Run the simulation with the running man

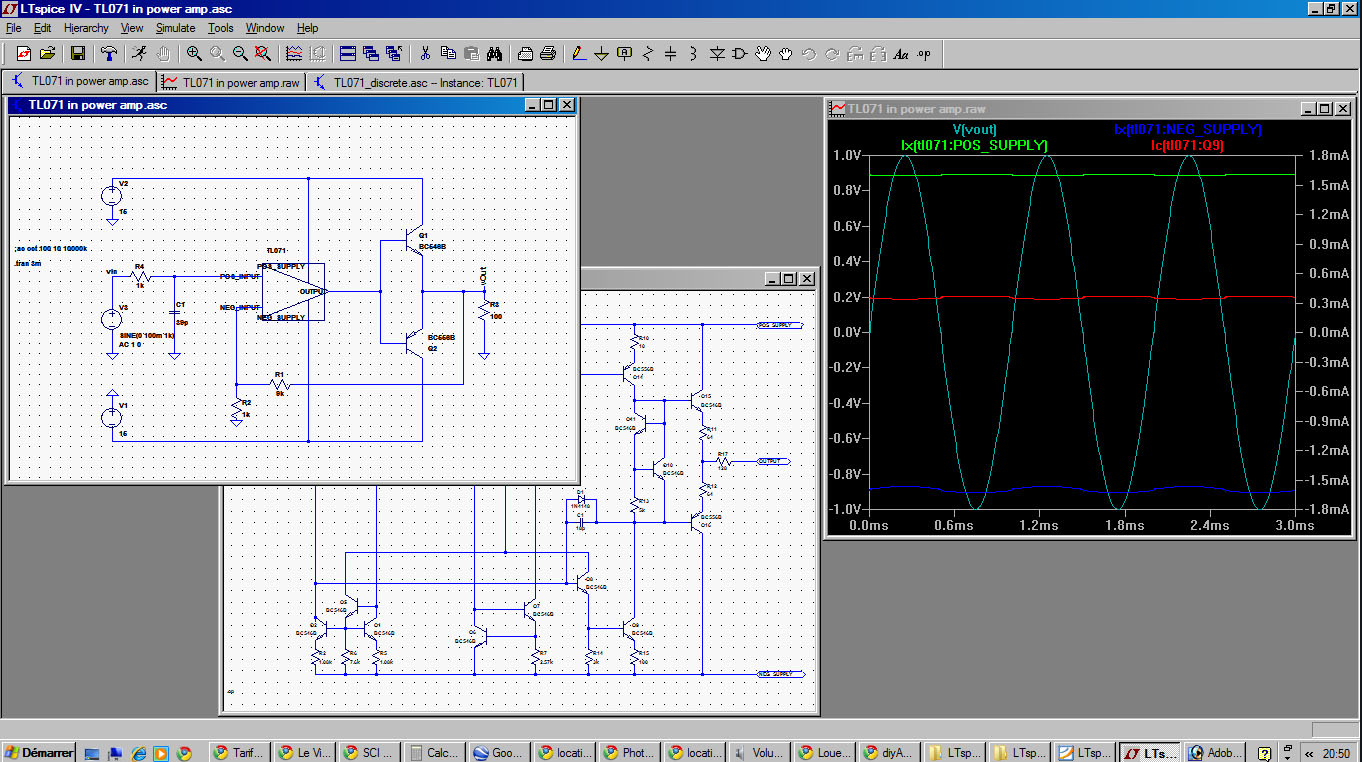[x=139, y=53]
